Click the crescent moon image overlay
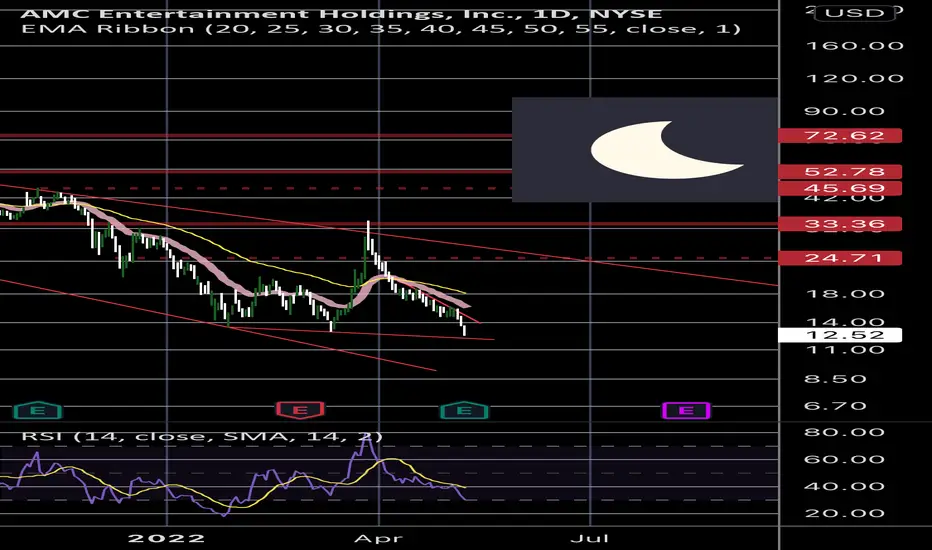Viewport: 932px width, 550px height. coord(645,150)
